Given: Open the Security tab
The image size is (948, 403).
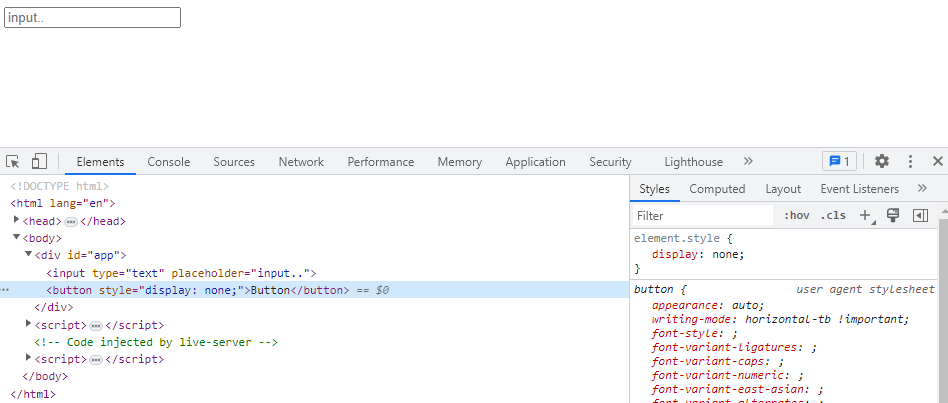Looking at the screenshot, I should point(610,162).
